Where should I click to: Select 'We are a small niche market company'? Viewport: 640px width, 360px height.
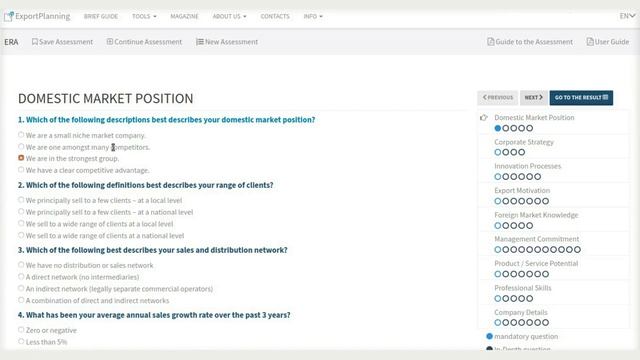[21, 135]
